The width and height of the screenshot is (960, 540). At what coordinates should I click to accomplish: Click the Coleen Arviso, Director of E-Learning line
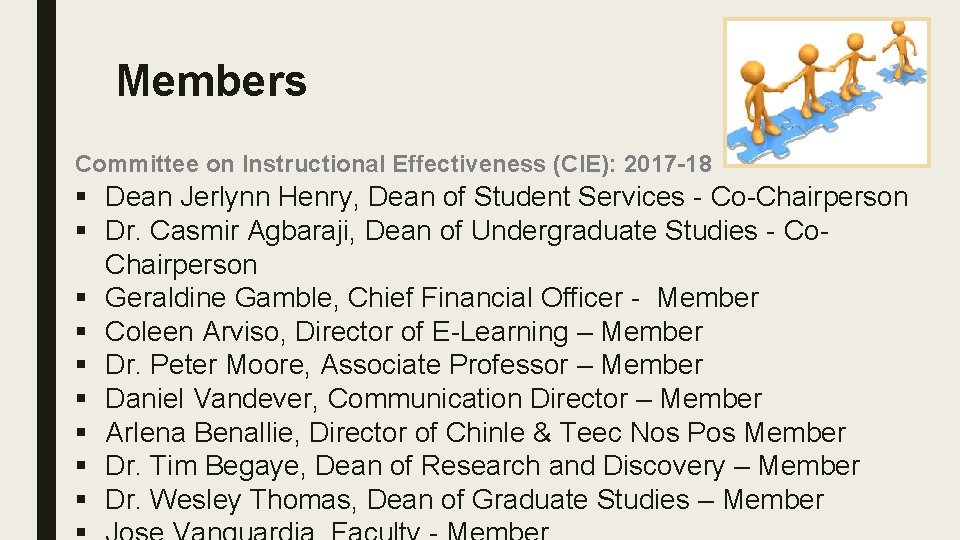(403, 332)
